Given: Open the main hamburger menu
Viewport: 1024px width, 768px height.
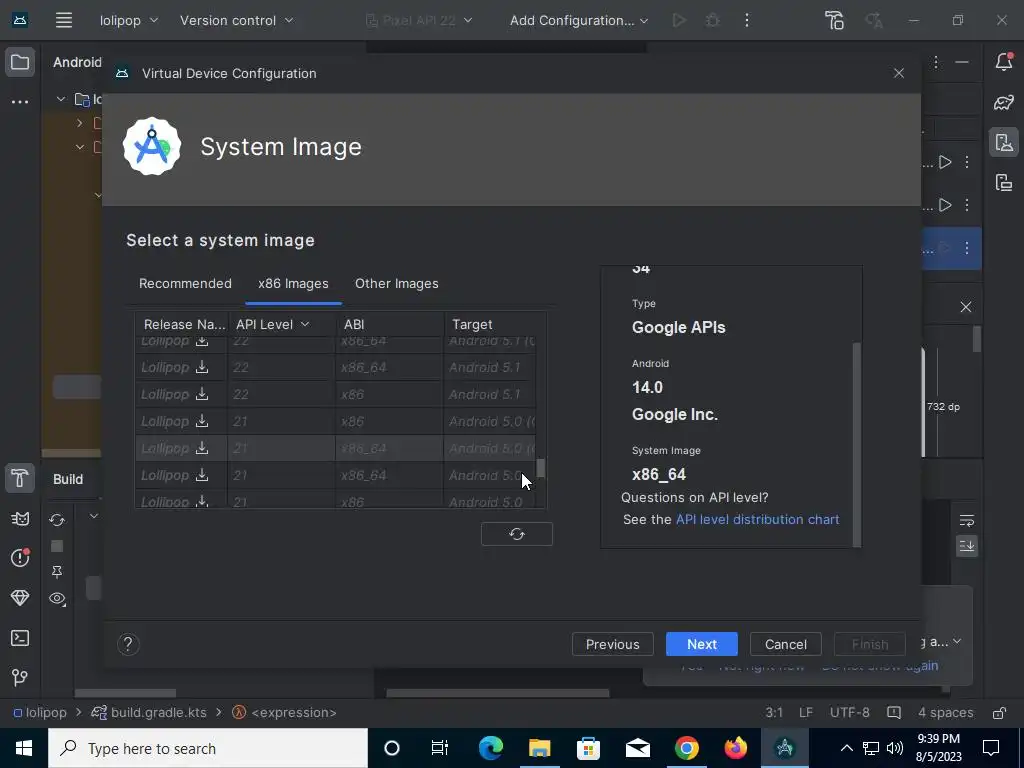Looking at the screenshot, I should (x=63, y=20).
